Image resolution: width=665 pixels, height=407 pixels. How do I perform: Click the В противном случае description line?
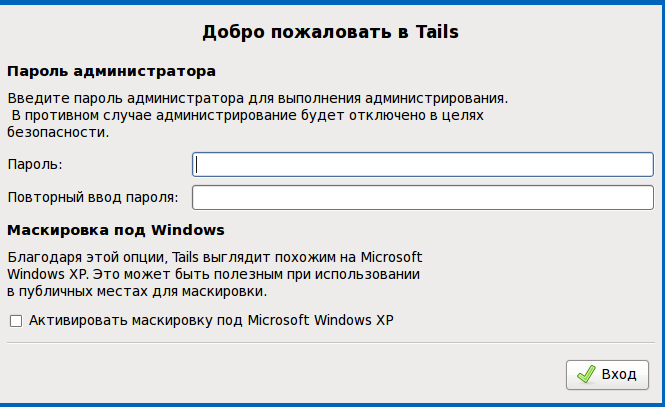pyautogui.click(x=248, y=115)
